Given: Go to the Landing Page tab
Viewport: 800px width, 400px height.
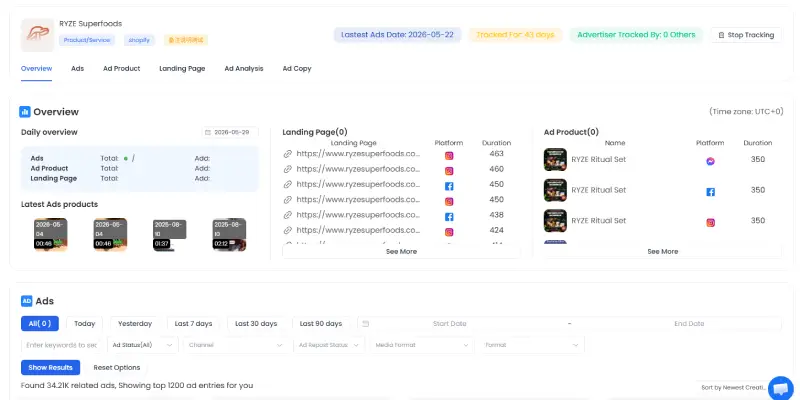Looking at the screenshot, I should click(182, 68).
